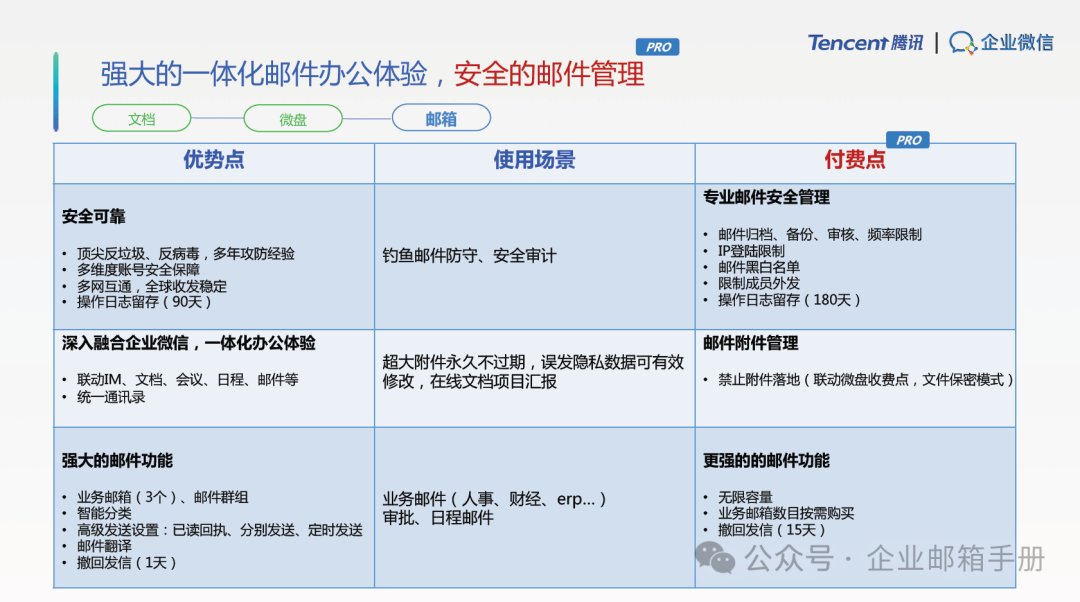Select the 微盘 pill tab
Viewport: 1080px width, 602px height.
point(293,118)
